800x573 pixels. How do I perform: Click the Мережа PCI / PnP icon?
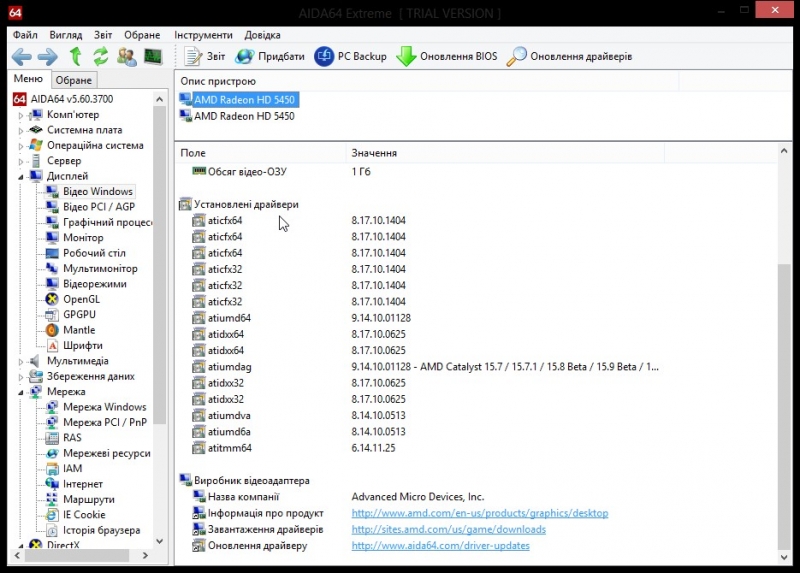point(52,422)
